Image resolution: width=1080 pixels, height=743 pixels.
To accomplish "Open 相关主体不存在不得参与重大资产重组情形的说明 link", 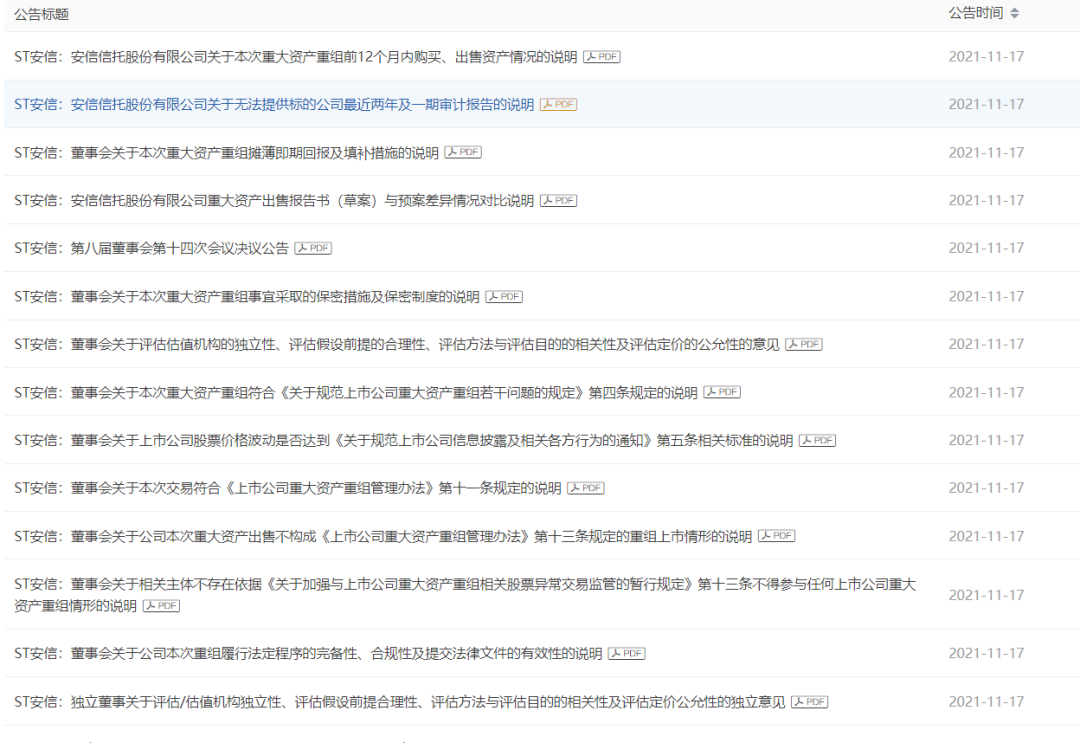I will [x=465, y=584].
